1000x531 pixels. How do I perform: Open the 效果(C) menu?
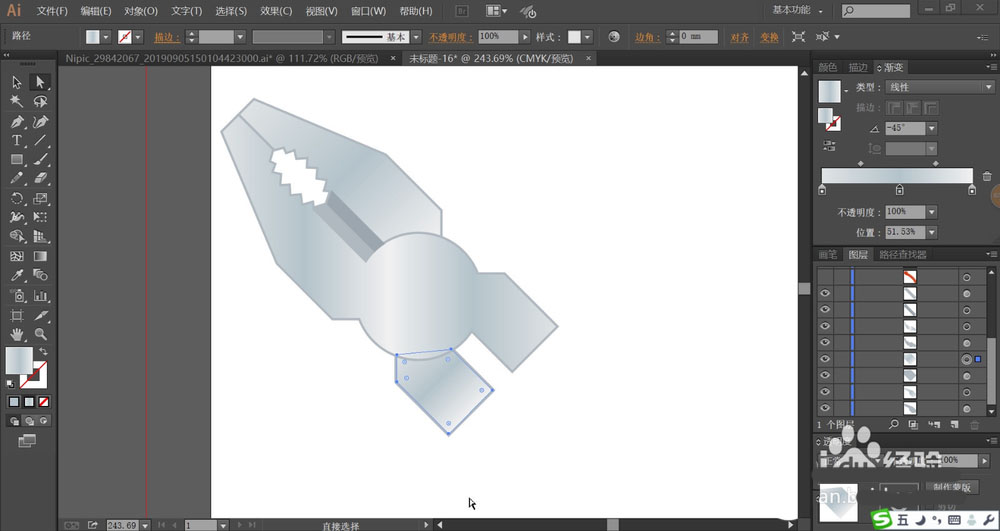tap(276, 11)
